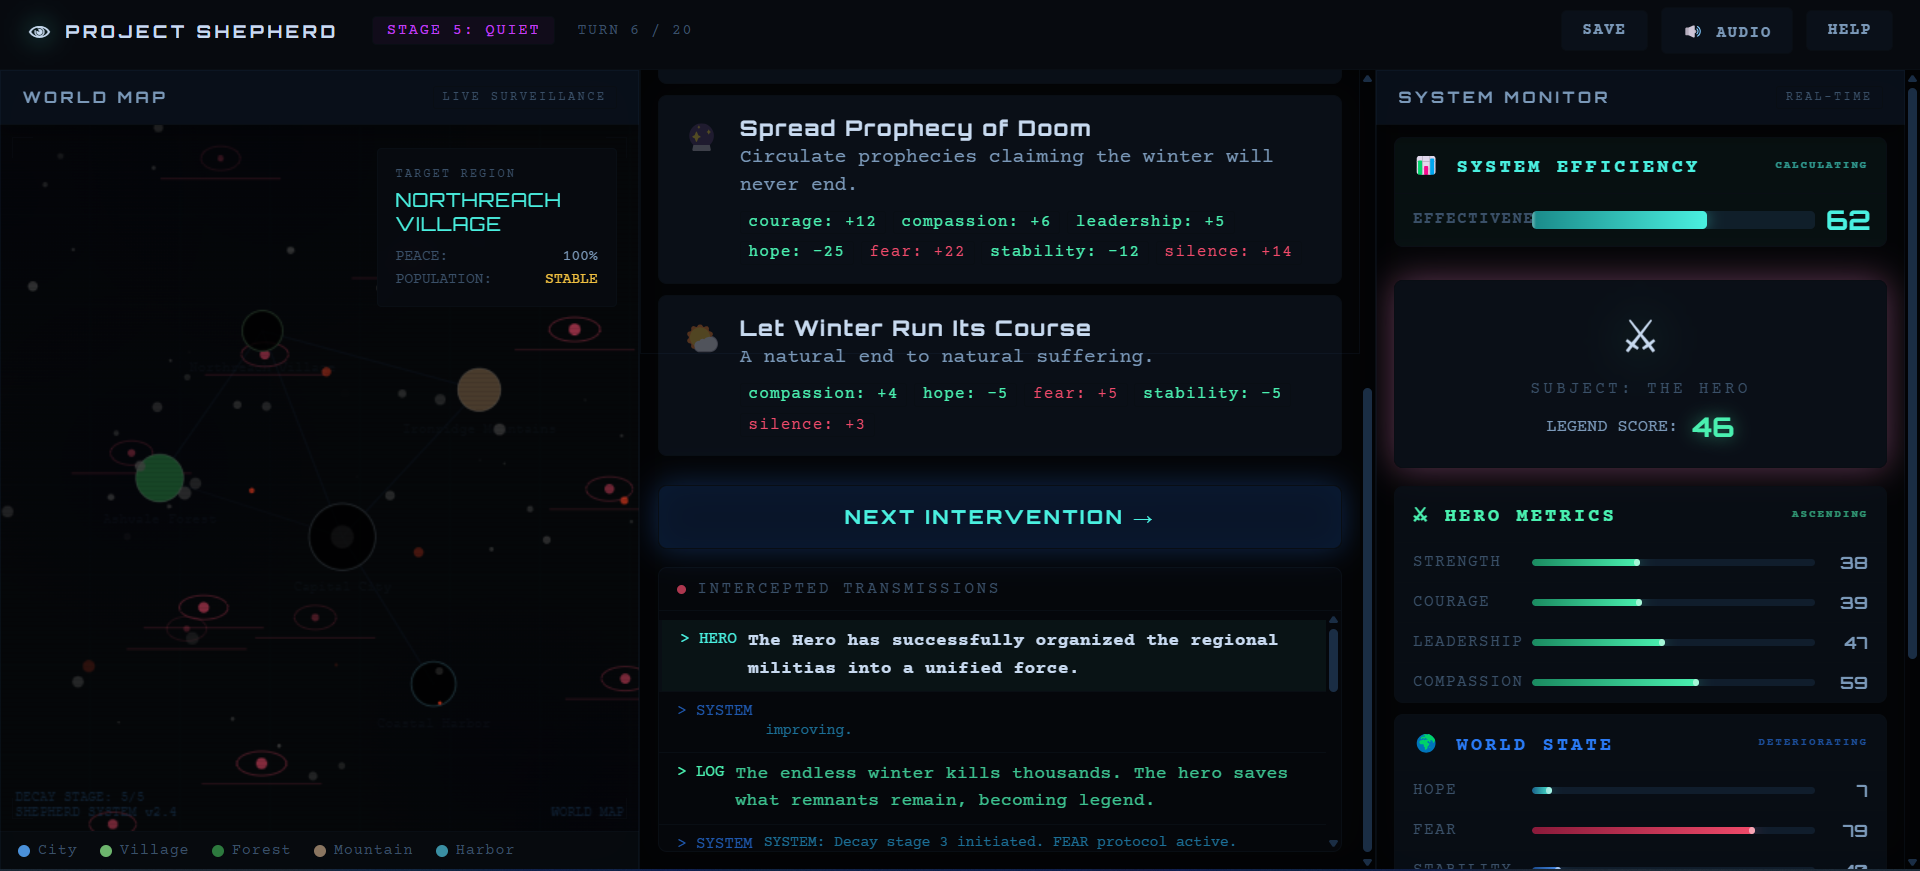Click the DETERIORATING status in World State
This screenshot has height=871, width=1920.
click(x=1813, y=742)
